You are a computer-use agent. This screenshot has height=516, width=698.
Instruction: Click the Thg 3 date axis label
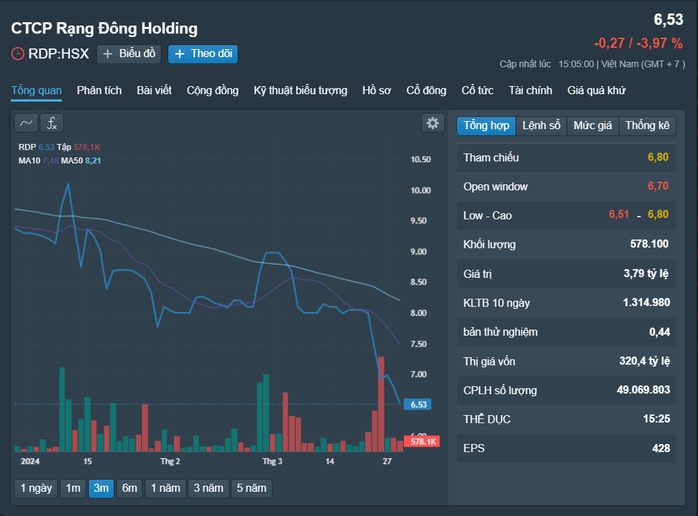point(272,461)
